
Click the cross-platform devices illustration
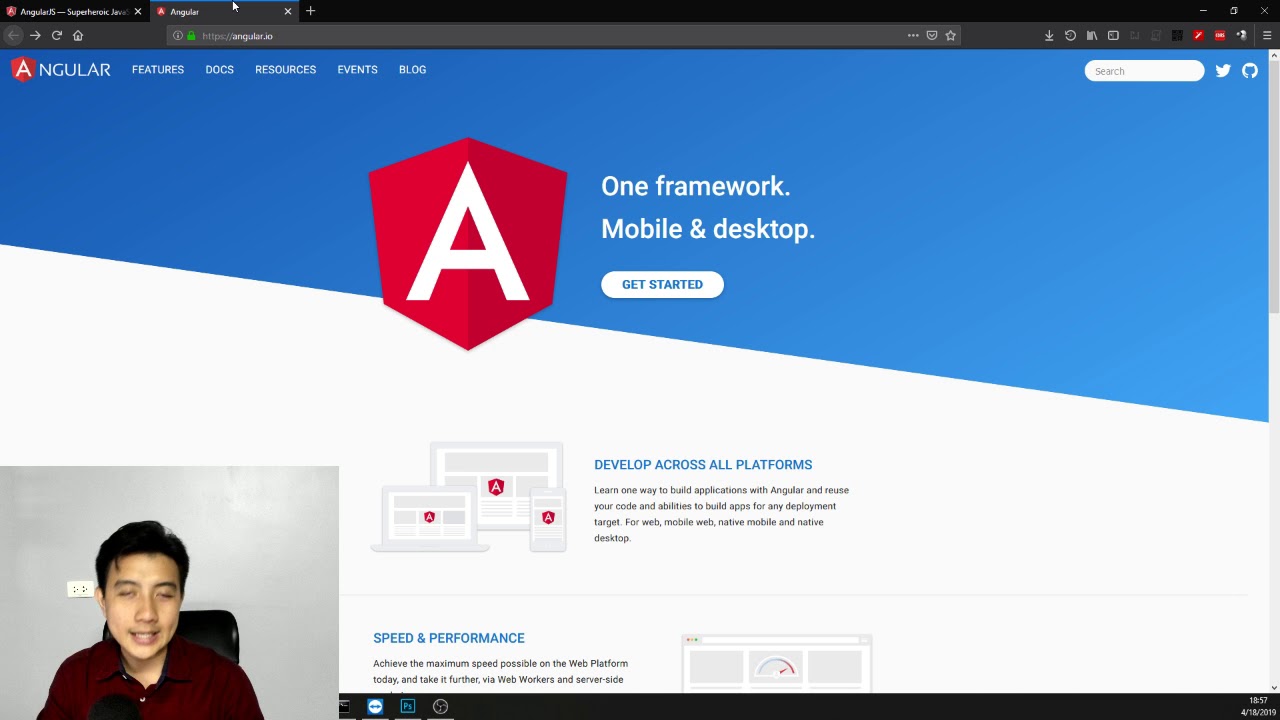tap(468, 497)
